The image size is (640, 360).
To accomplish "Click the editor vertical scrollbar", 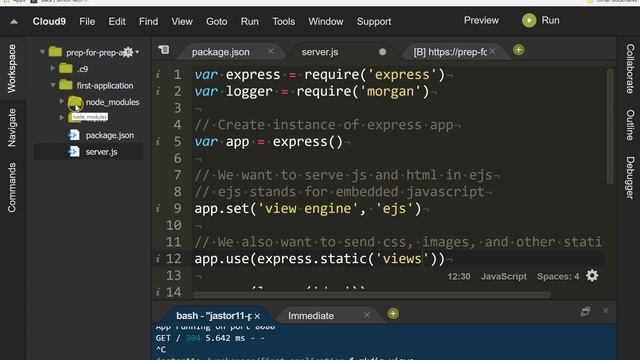I will (610, 127).
